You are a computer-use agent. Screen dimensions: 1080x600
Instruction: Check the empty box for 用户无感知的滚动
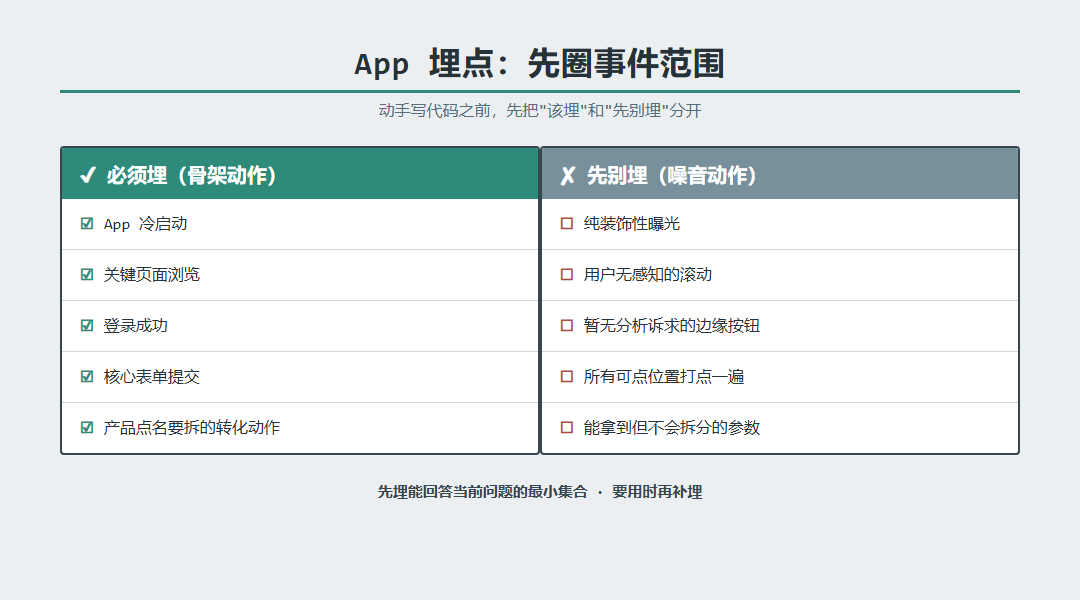567,274
